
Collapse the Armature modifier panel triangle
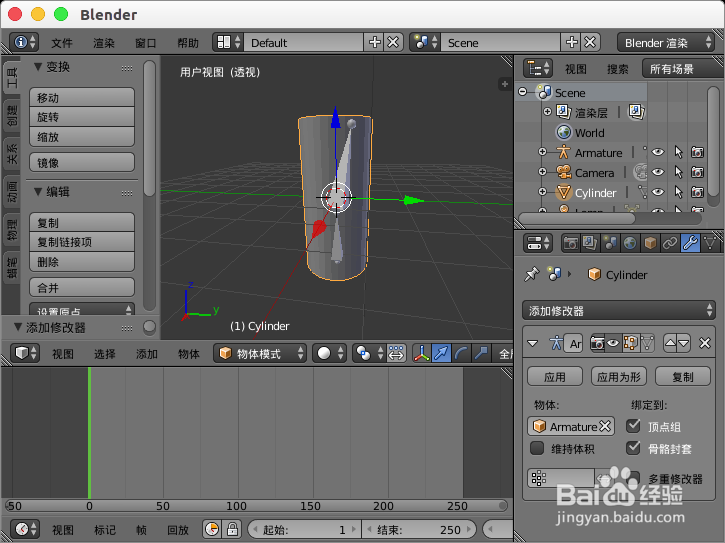pyautogui.click(x=533, y=343)
